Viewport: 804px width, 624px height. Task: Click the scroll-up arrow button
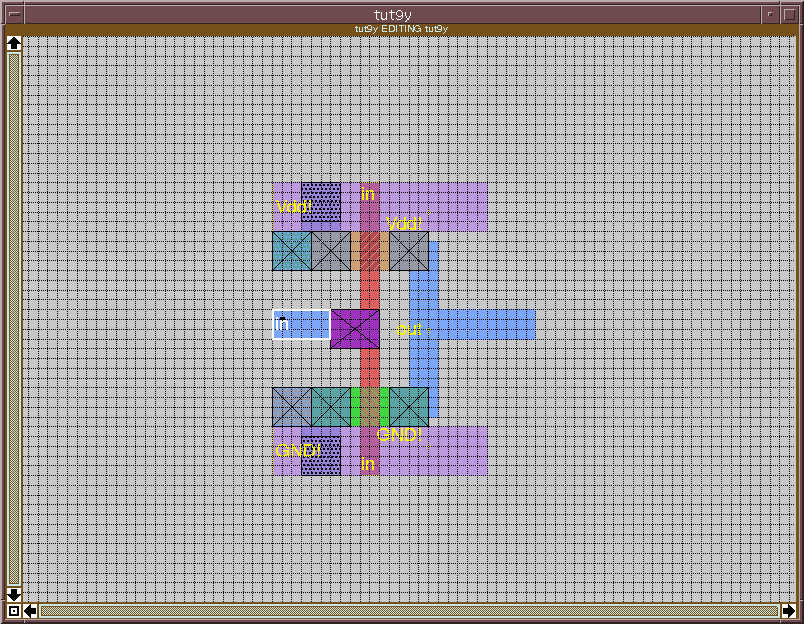tap(14, 43)
